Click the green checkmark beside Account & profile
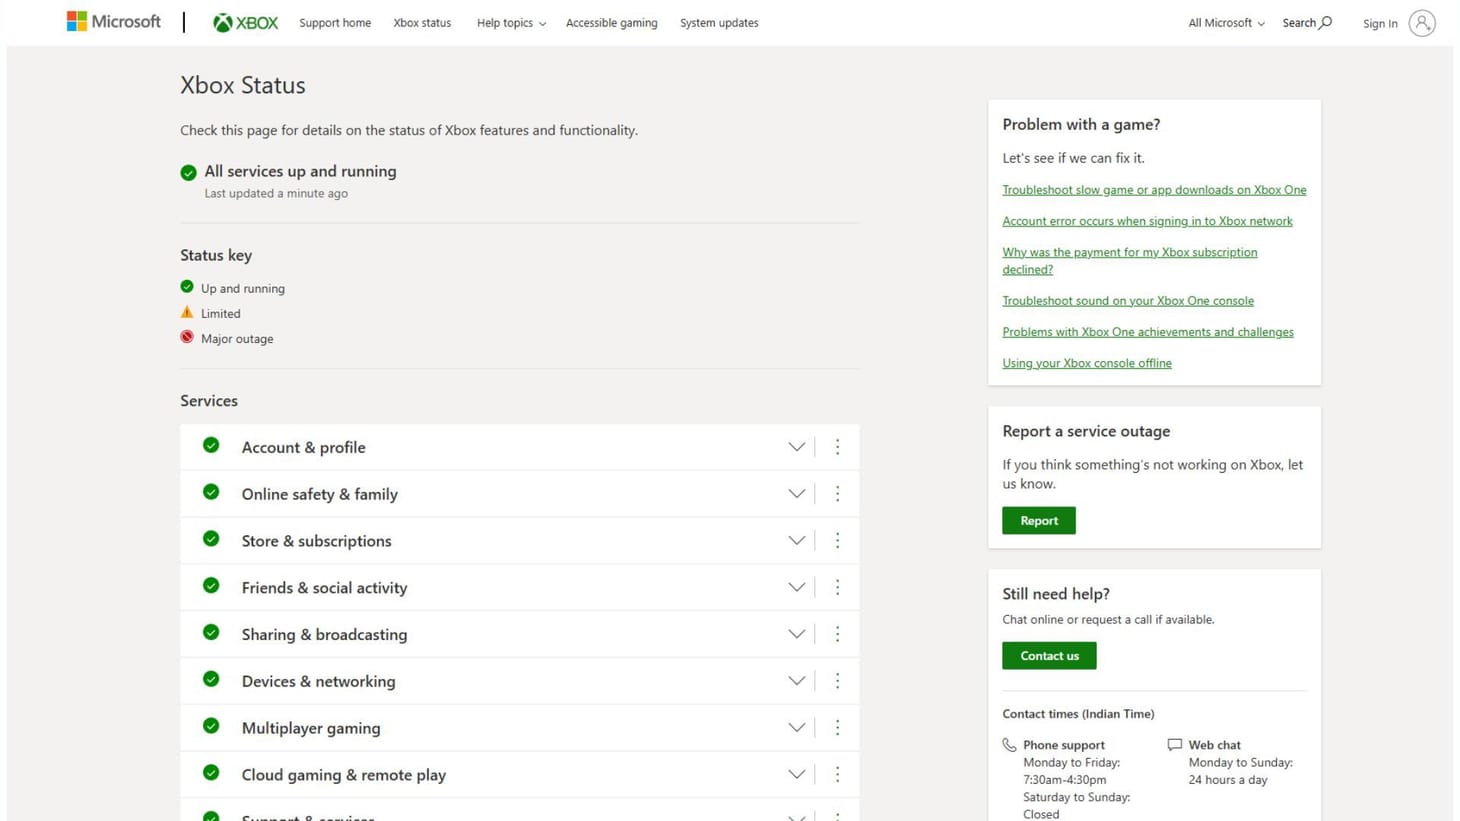This screenshot has width=1460, height=821. coord(211,446)
